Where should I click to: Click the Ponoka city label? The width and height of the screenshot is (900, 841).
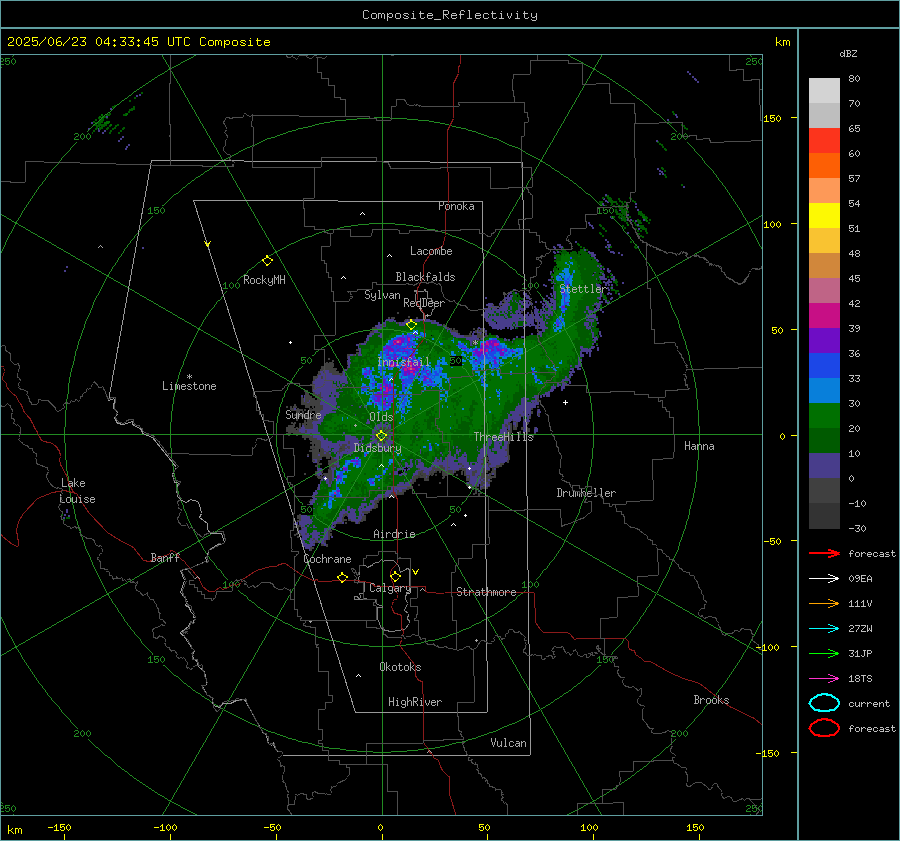pyautogui.click(x=456, y=206)
